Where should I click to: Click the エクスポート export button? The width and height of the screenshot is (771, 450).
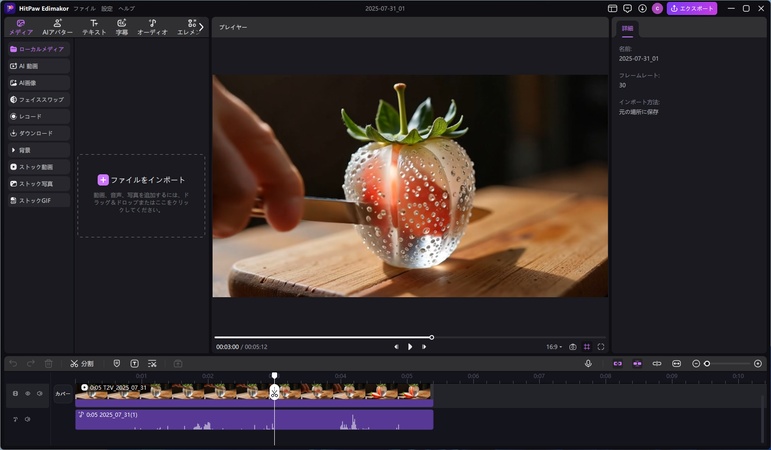coord(692,8)
